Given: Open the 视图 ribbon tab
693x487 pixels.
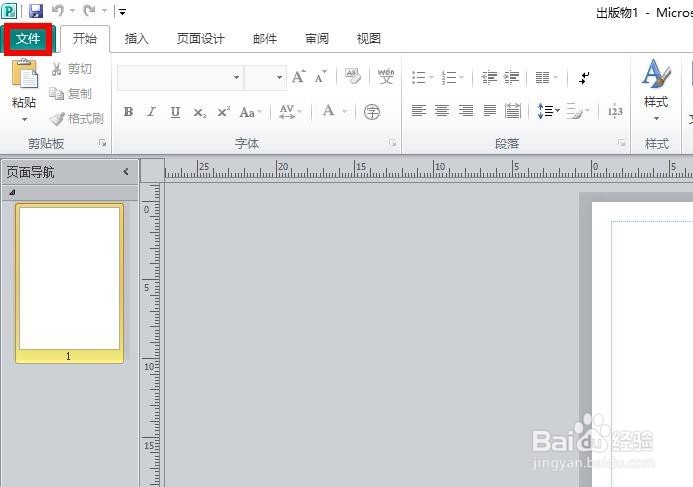Looking at the screenshot, I should [369, 39].
